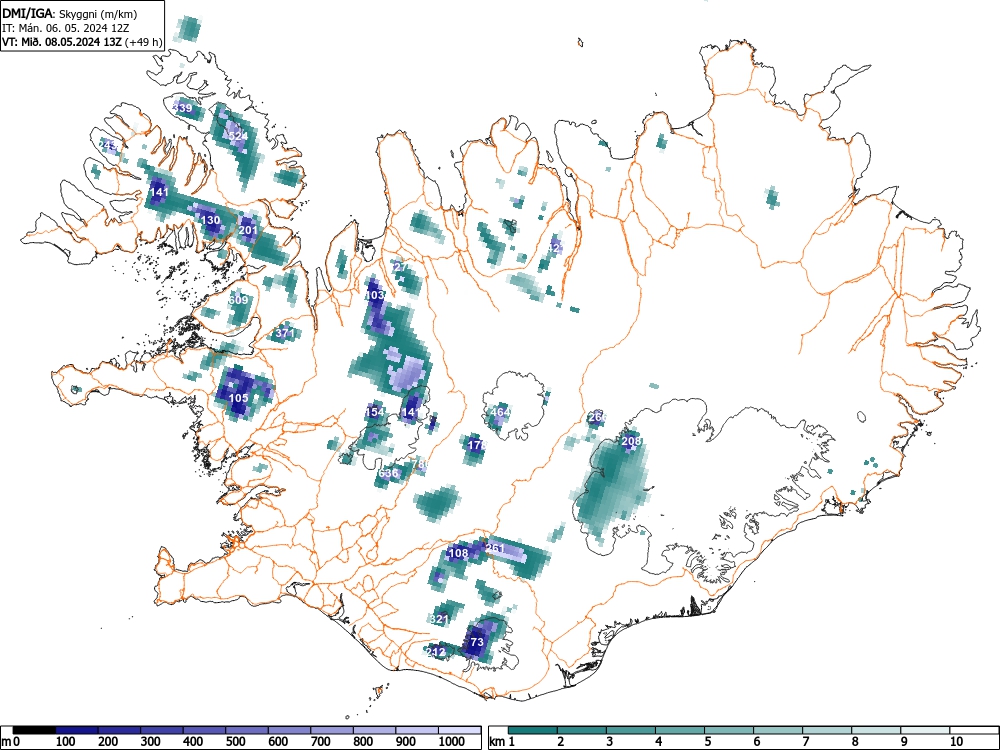This screenshot has width=1000, height=750.
Task: Click the '4' label on the km legend
Action: click(x=659, y=742)
